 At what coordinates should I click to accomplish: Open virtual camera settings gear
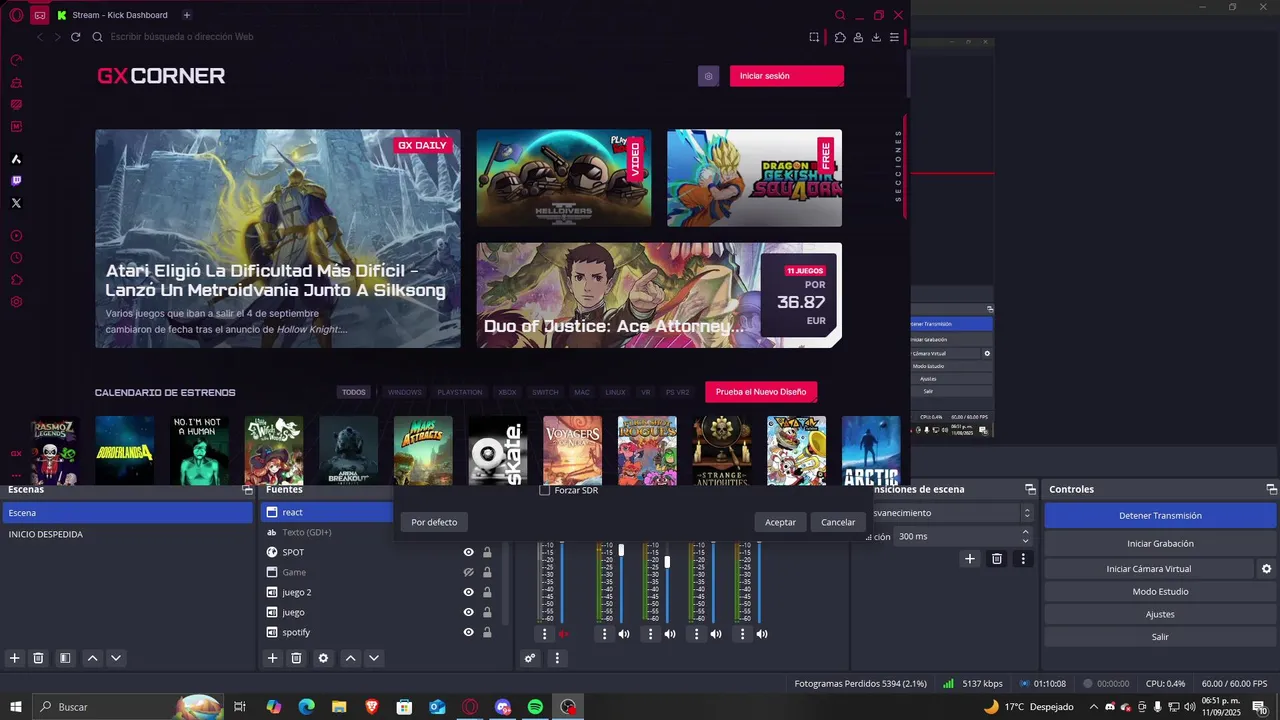tap(1266, 569)
